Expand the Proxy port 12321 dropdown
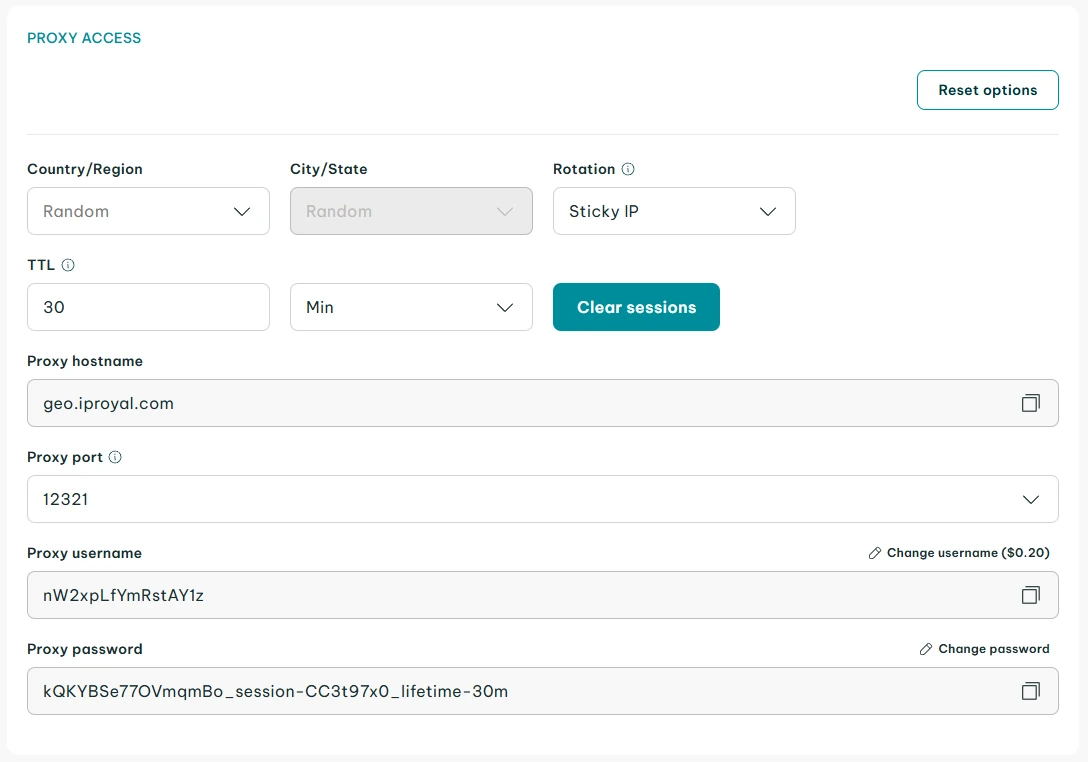1088x762 pixels. (542, 499)
